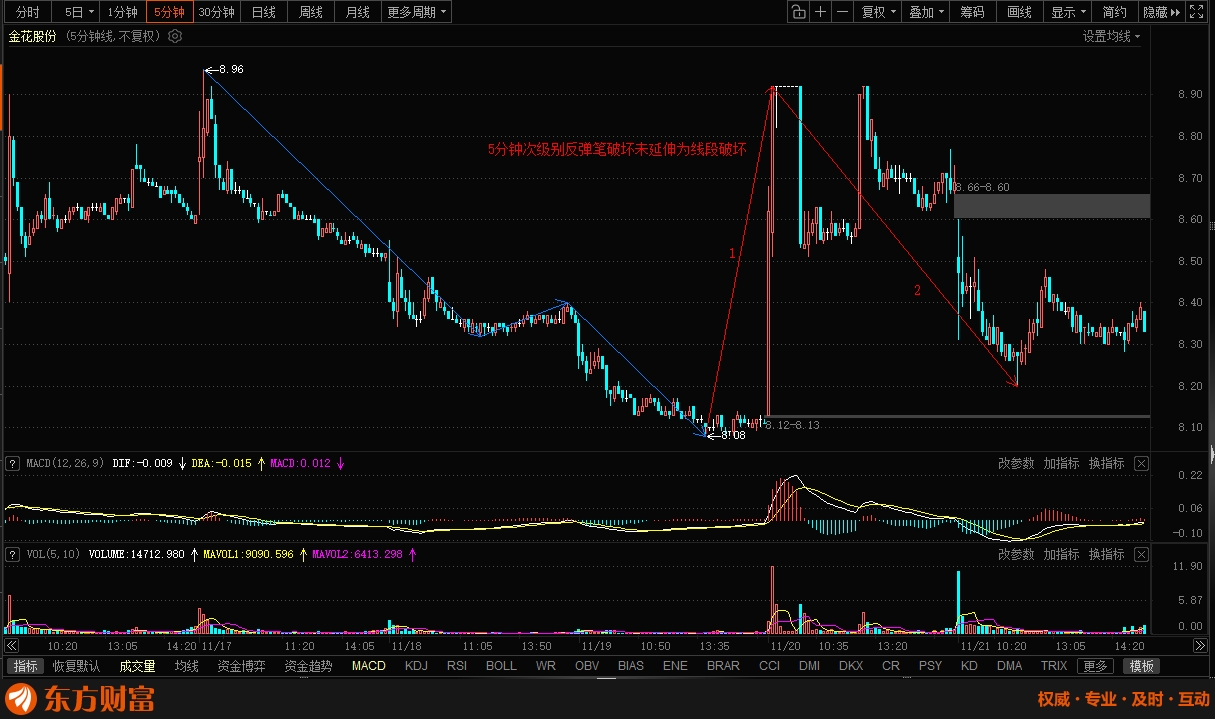Click 改参数 in MACD panel
The width and height of the screenshot is (1215, 719).
coord(1016,463)
